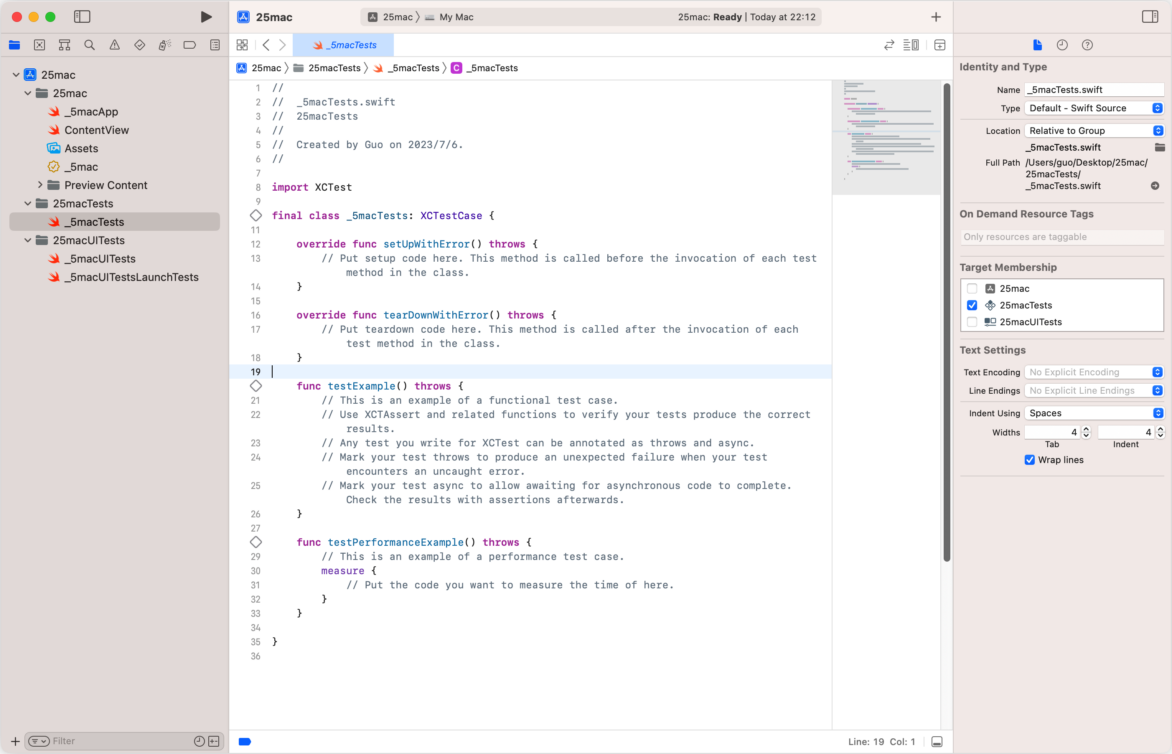
Task: Uncheck 25macTests target membership
Action: (x=972, y=305)
